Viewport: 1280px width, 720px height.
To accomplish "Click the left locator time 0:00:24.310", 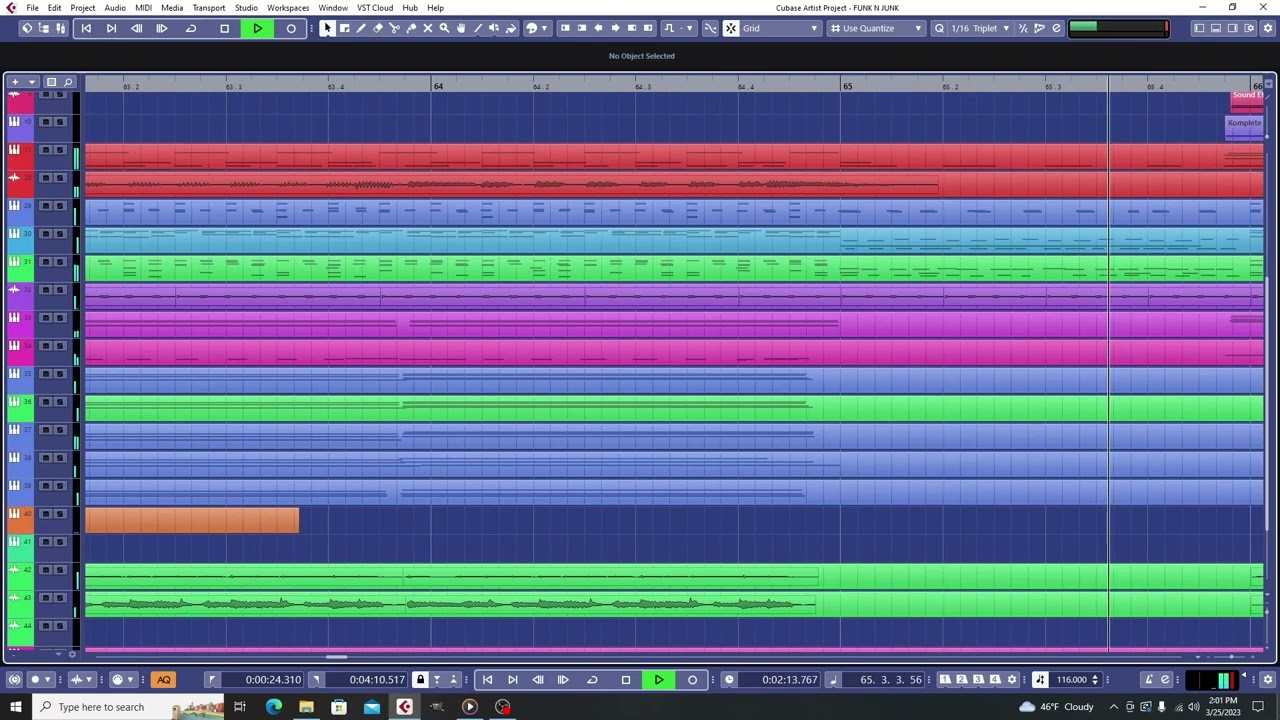I will (273, 680).
